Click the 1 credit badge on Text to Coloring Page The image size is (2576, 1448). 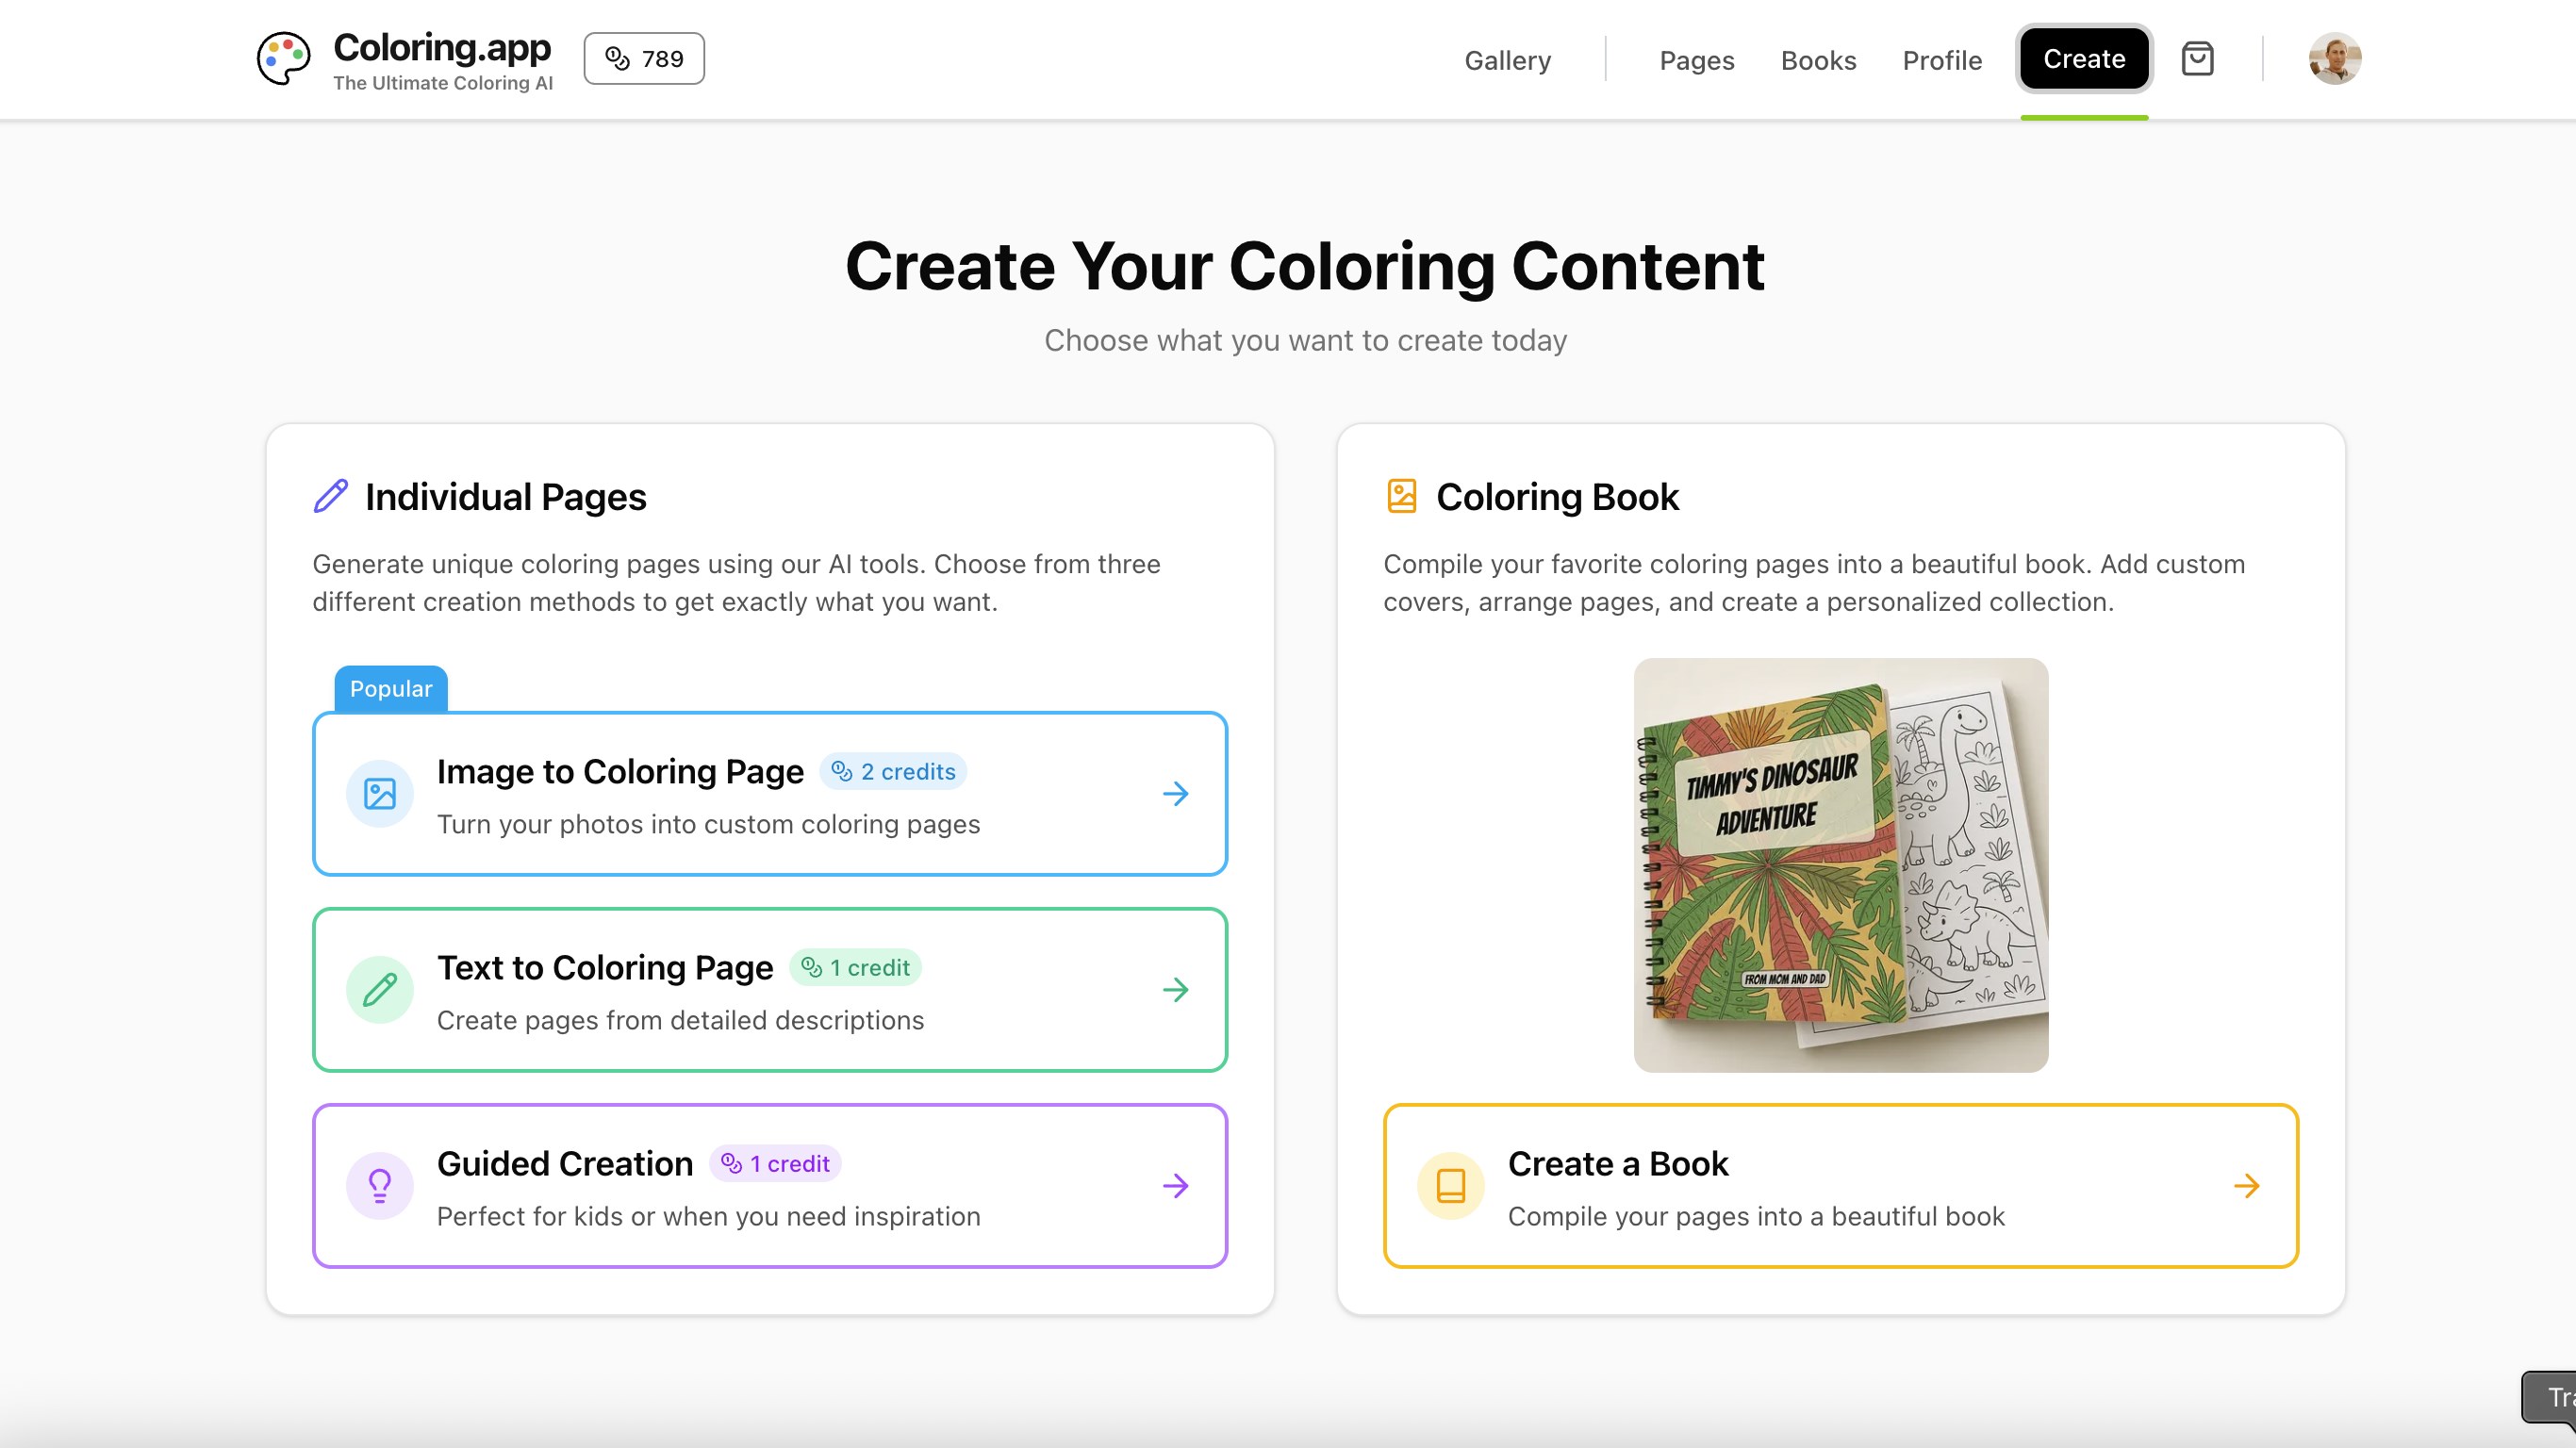[855, 968]
